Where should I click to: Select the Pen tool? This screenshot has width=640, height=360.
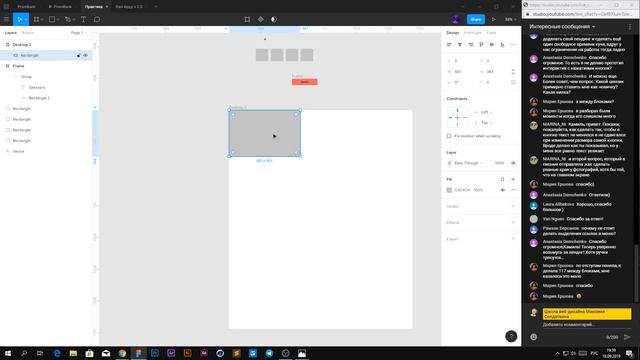click(68, 19)
